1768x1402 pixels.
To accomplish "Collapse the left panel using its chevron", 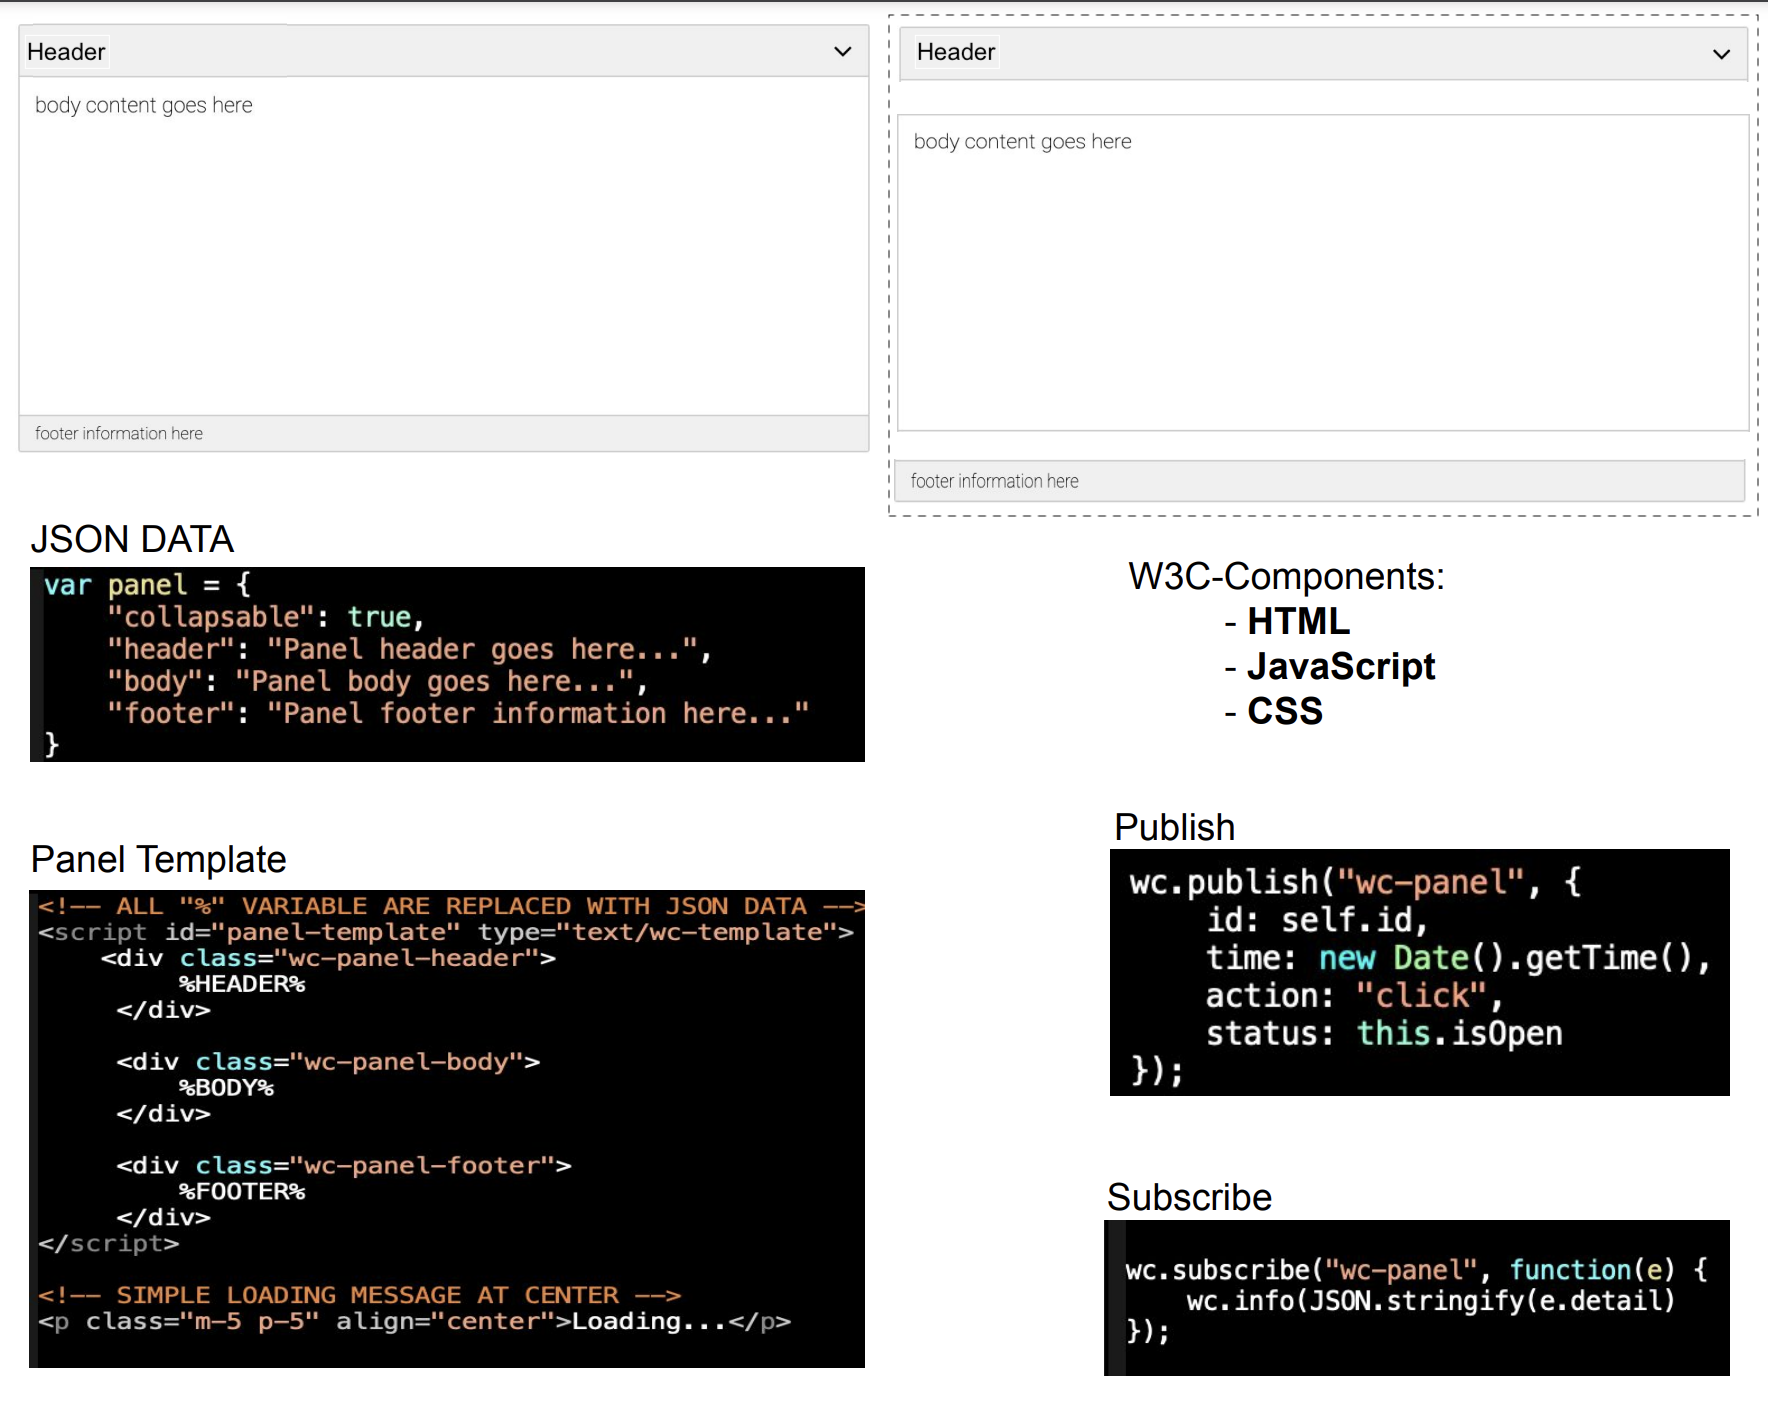I will [843, 51].
